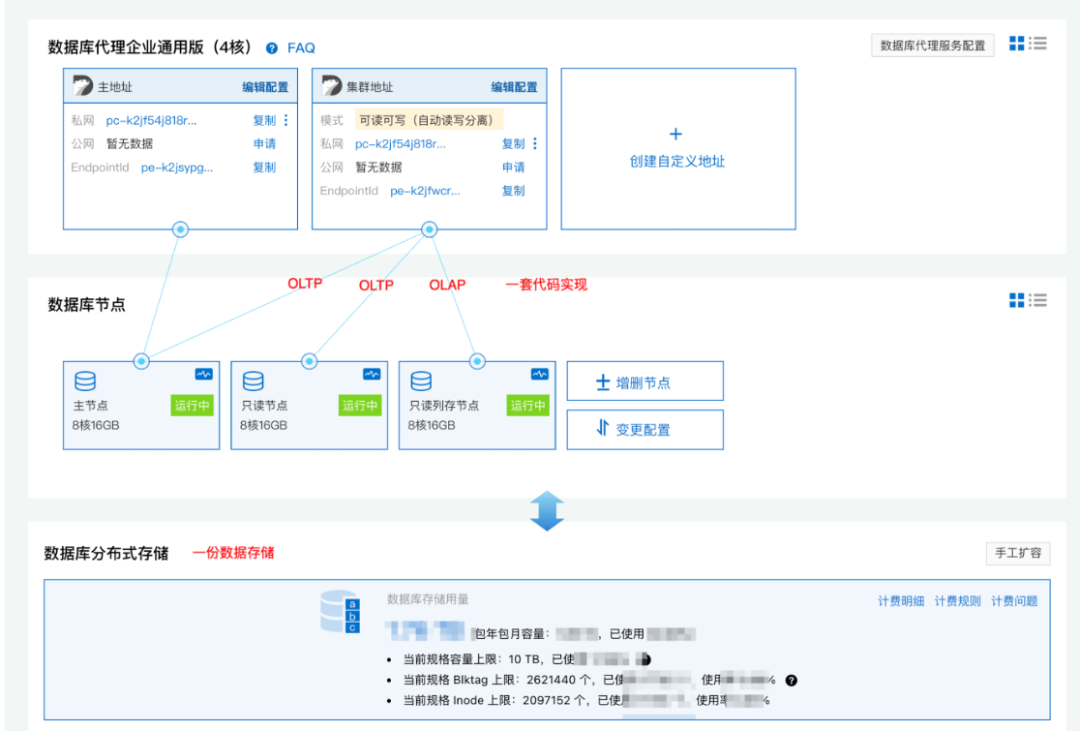
Task: Switch database nodes section to list view
Action: [x=1038, y=300]
